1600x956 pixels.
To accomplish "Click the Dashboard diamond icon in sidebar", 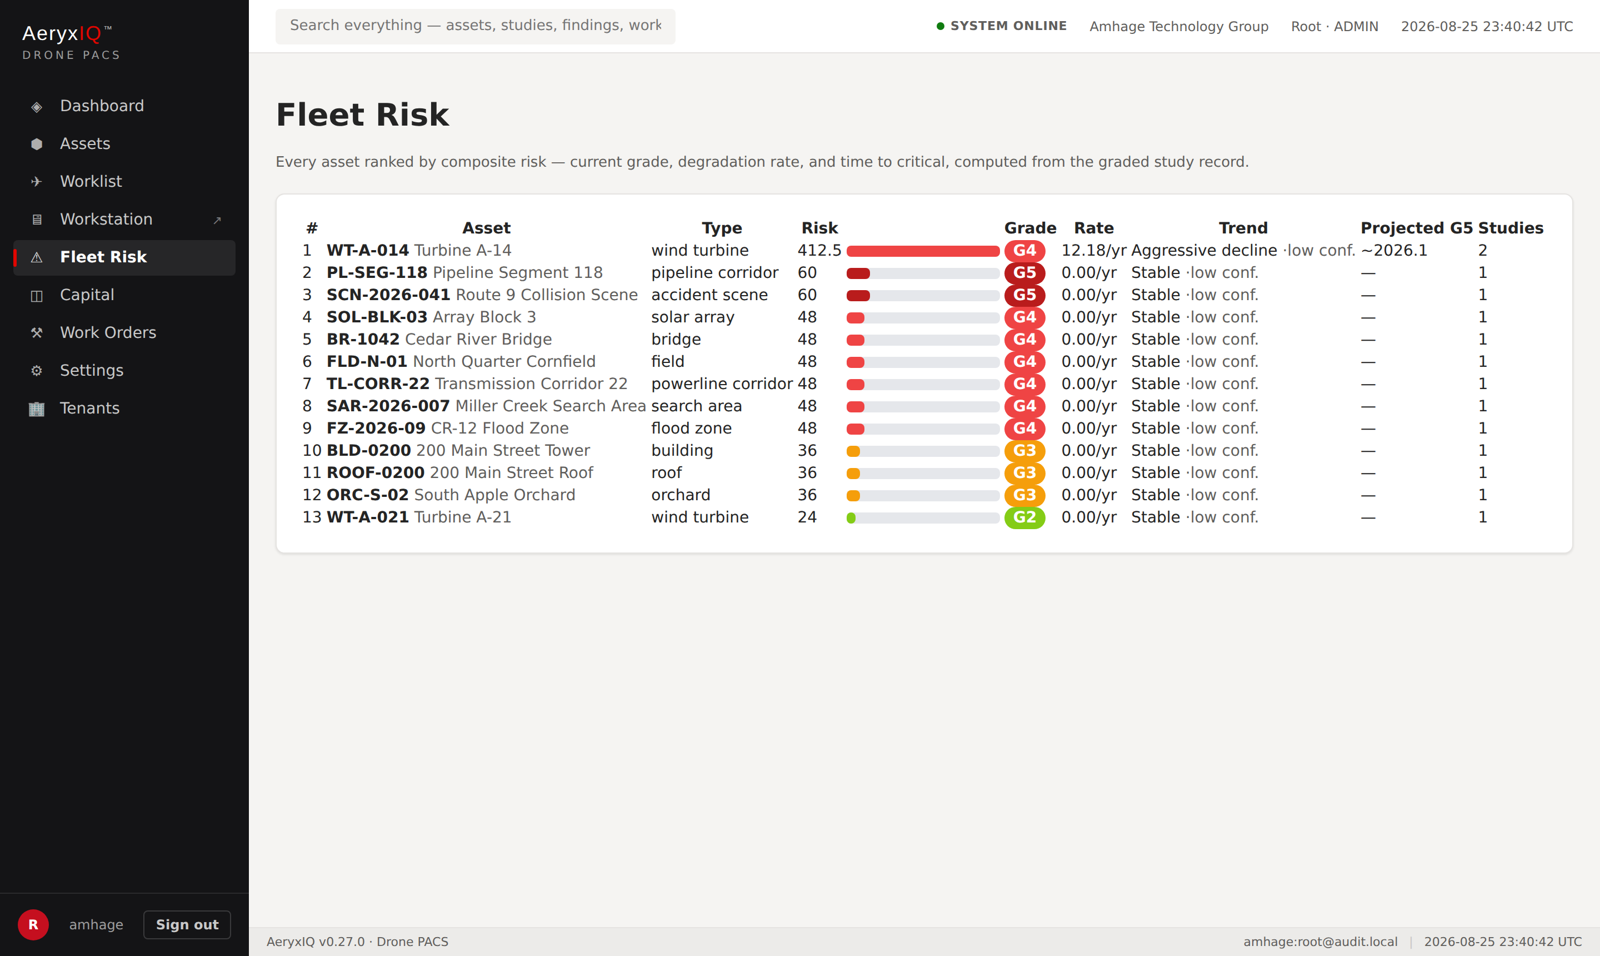I will (x=37, y=106).
